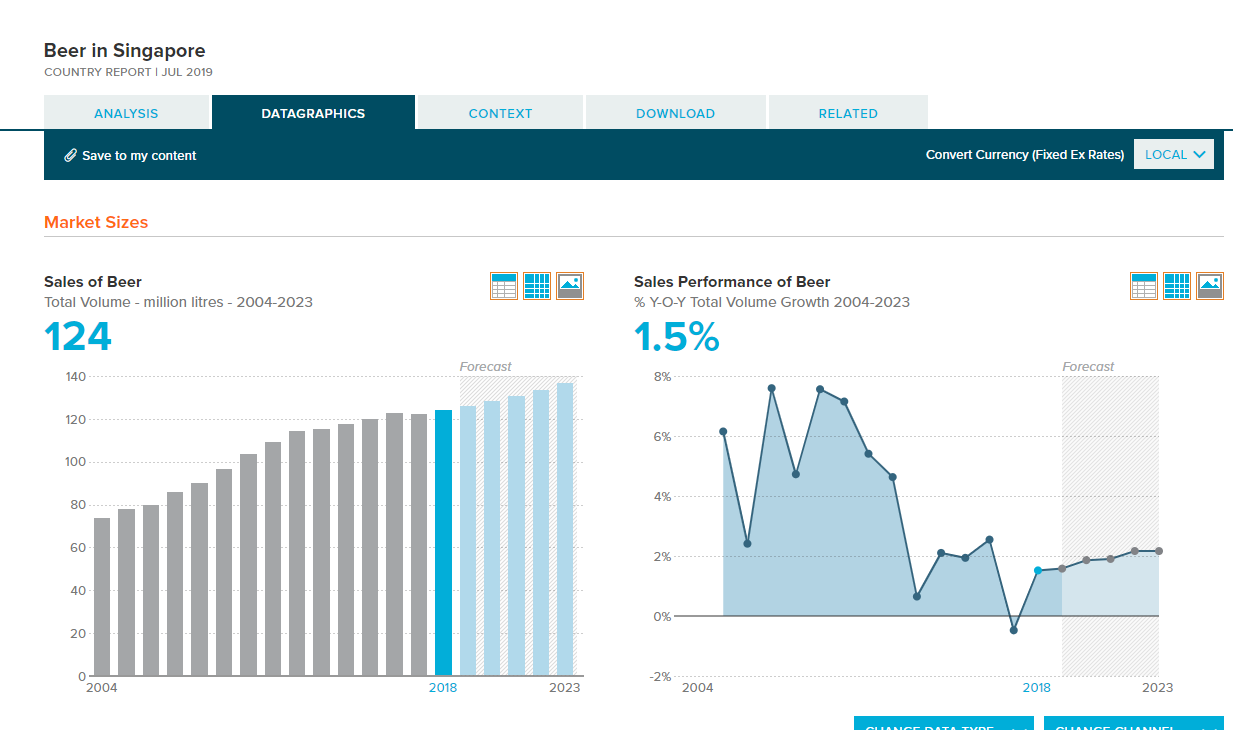Open table view icon for Sales of Beer
Viewport: 1233px width, 730px height.
[x=504, y=286]
